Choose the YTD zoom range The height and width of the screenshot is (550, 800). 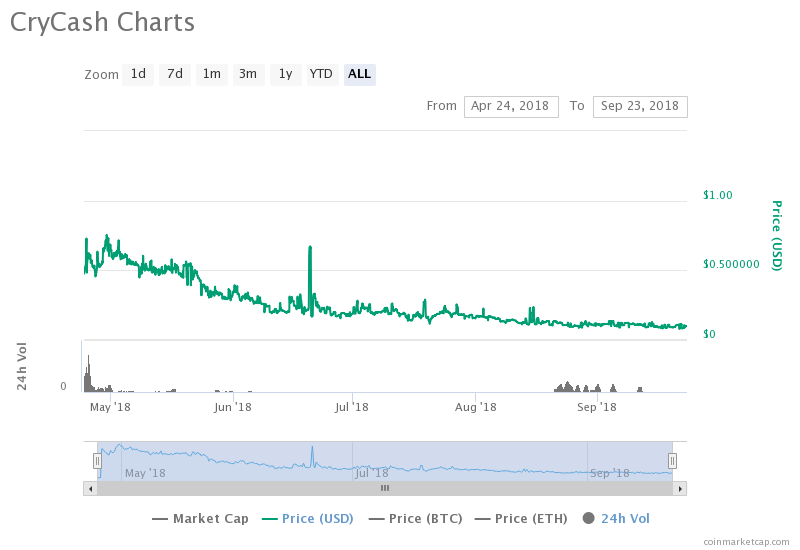tap(322, 74)
